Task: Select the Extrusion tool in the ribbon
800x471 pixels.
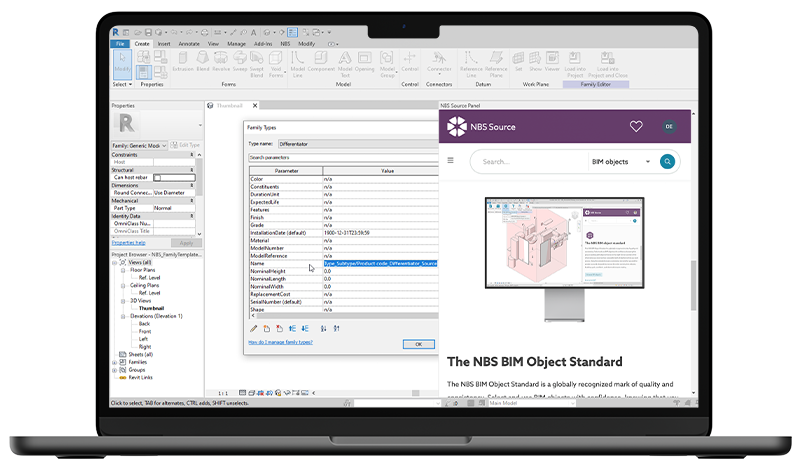Action: (182, 66)
